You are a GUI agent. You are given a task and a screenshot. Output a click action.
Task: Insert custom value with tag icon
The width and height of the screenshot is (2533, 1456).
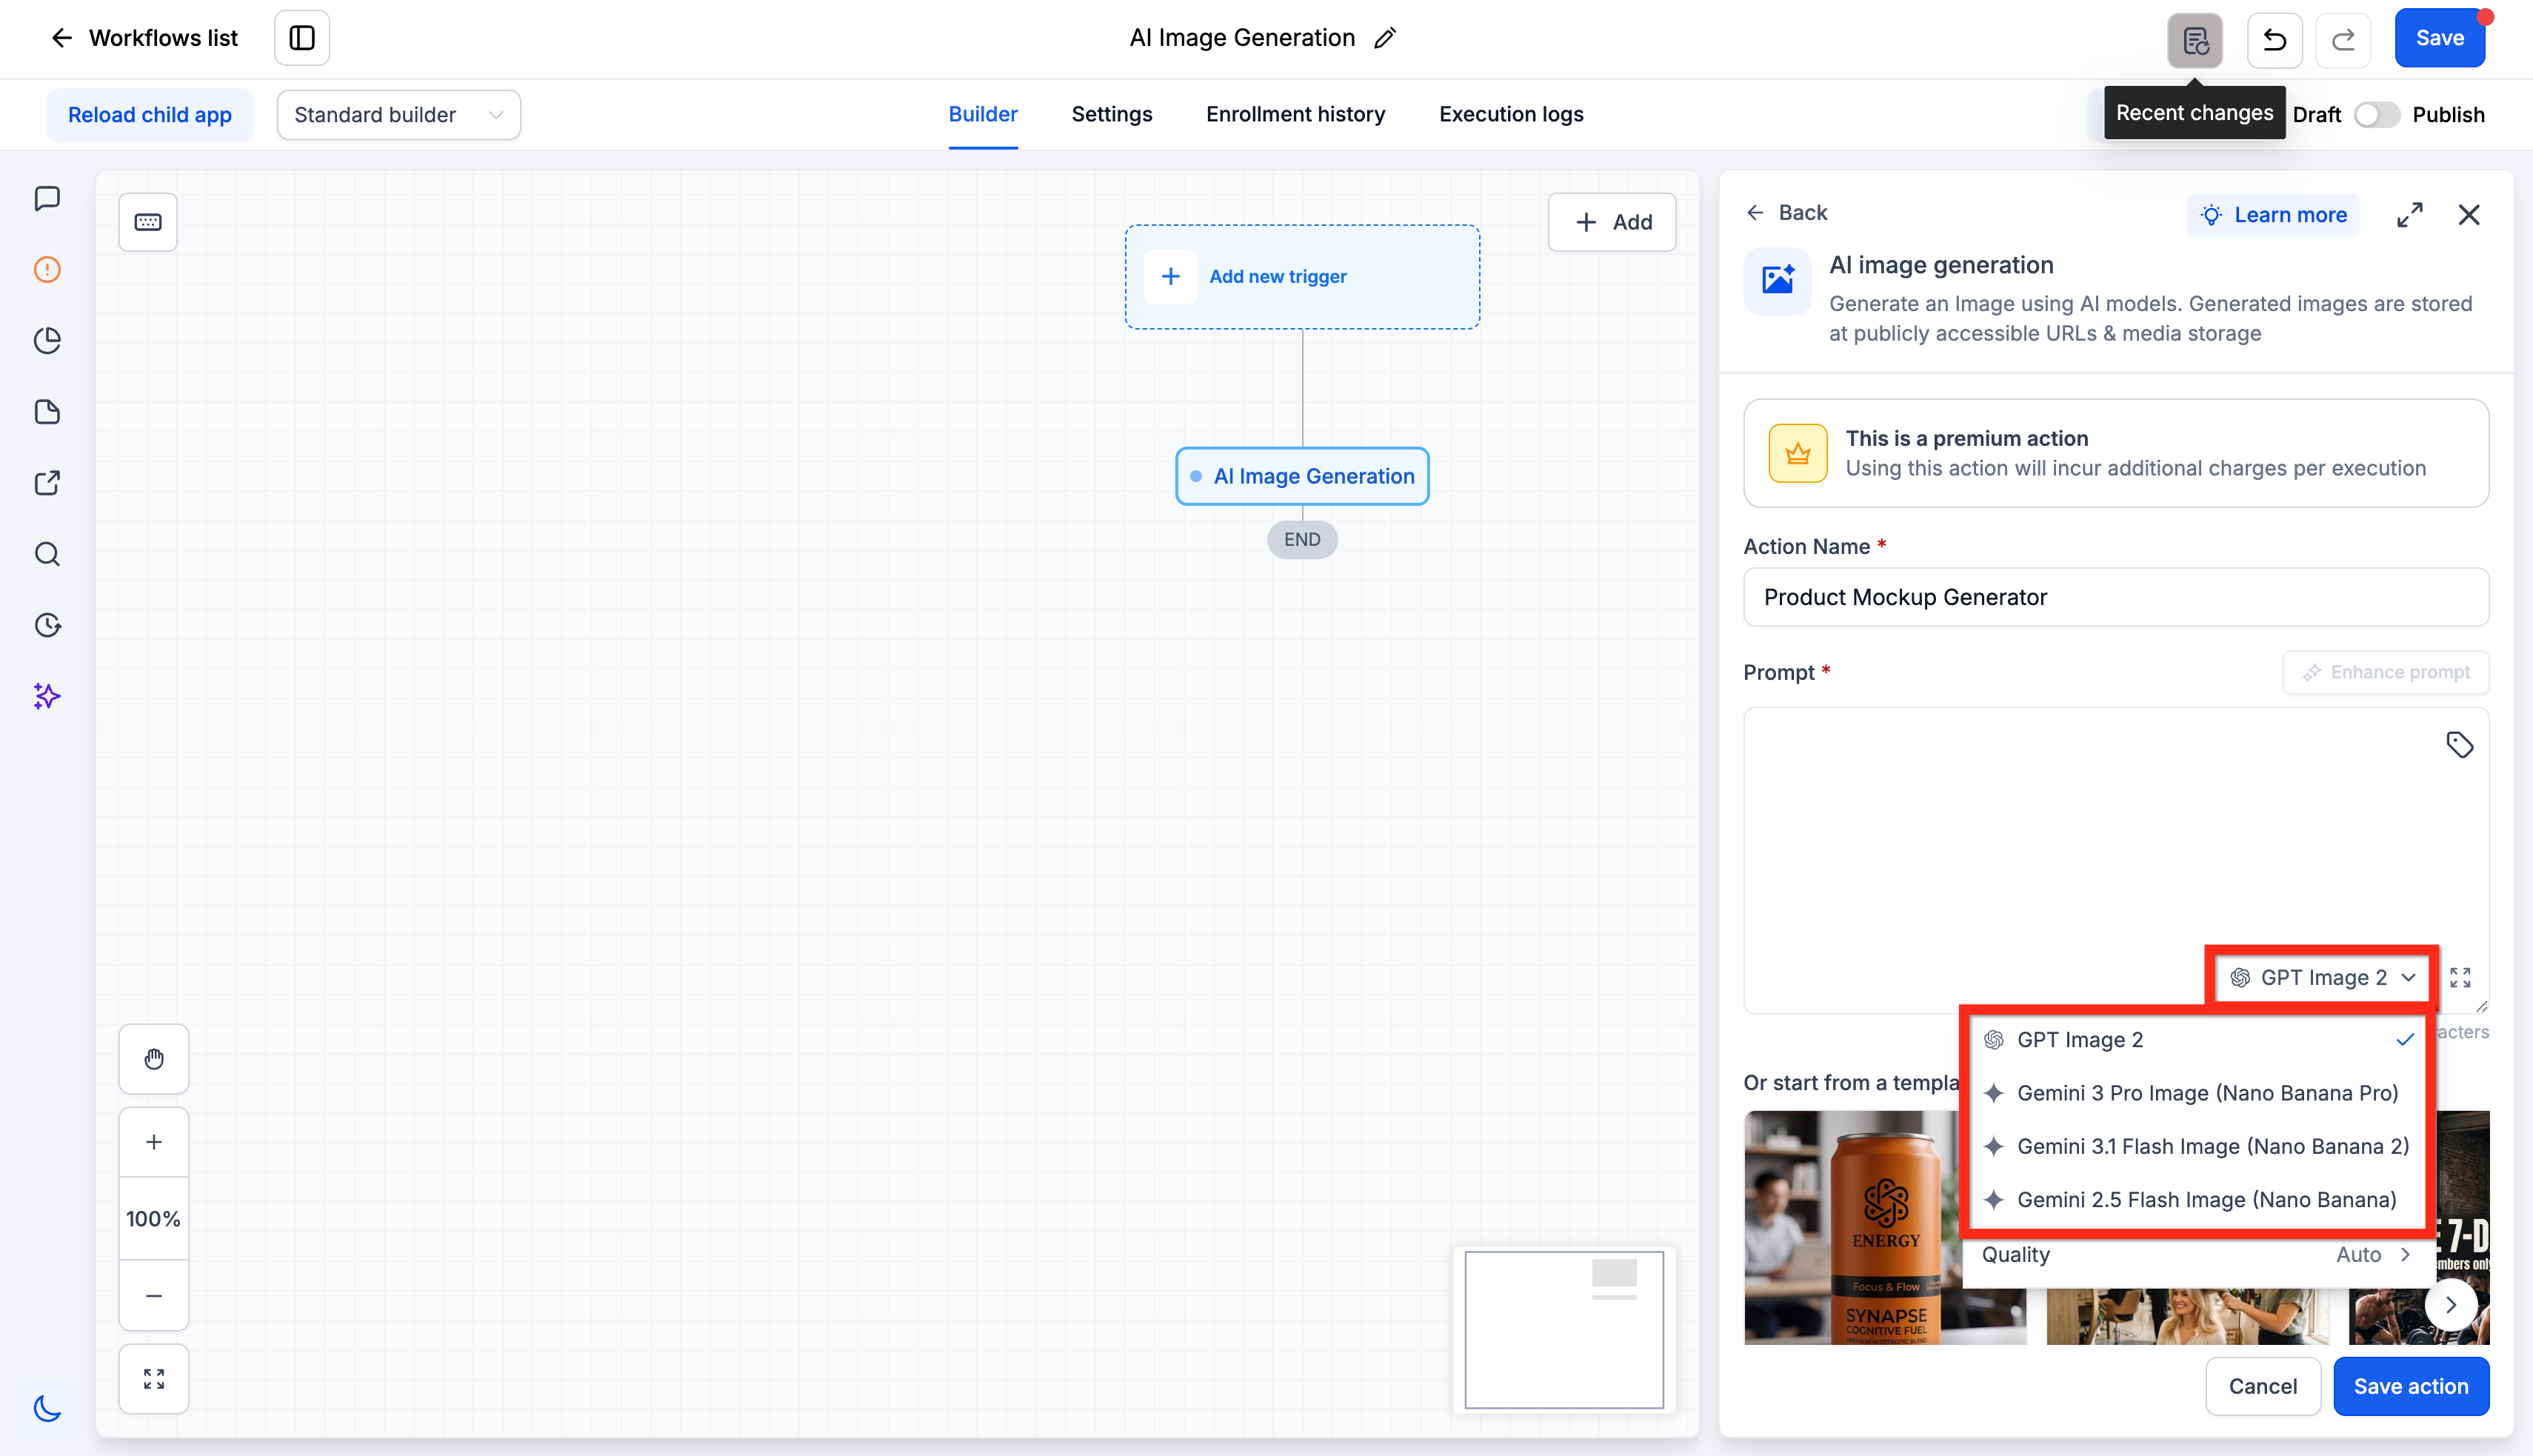click(2460, 745)
